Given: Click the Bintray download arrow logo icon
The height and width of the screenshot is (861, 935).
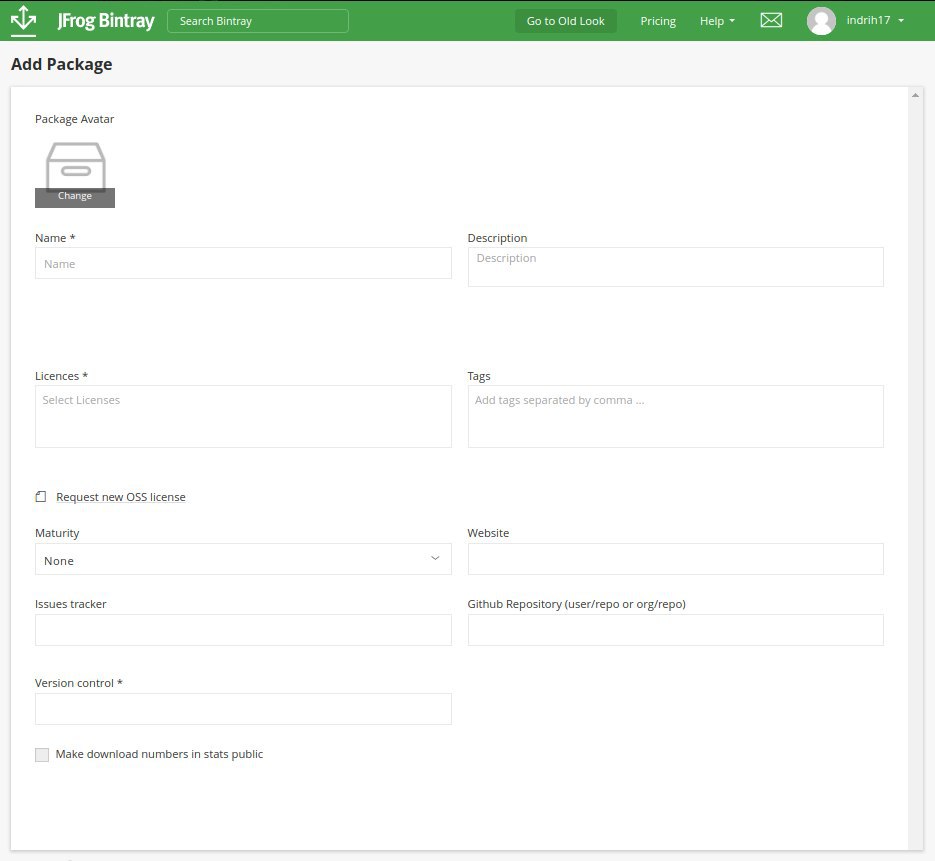Looking at the screenshot, I should pyautogui.click(x=24, y=20).
